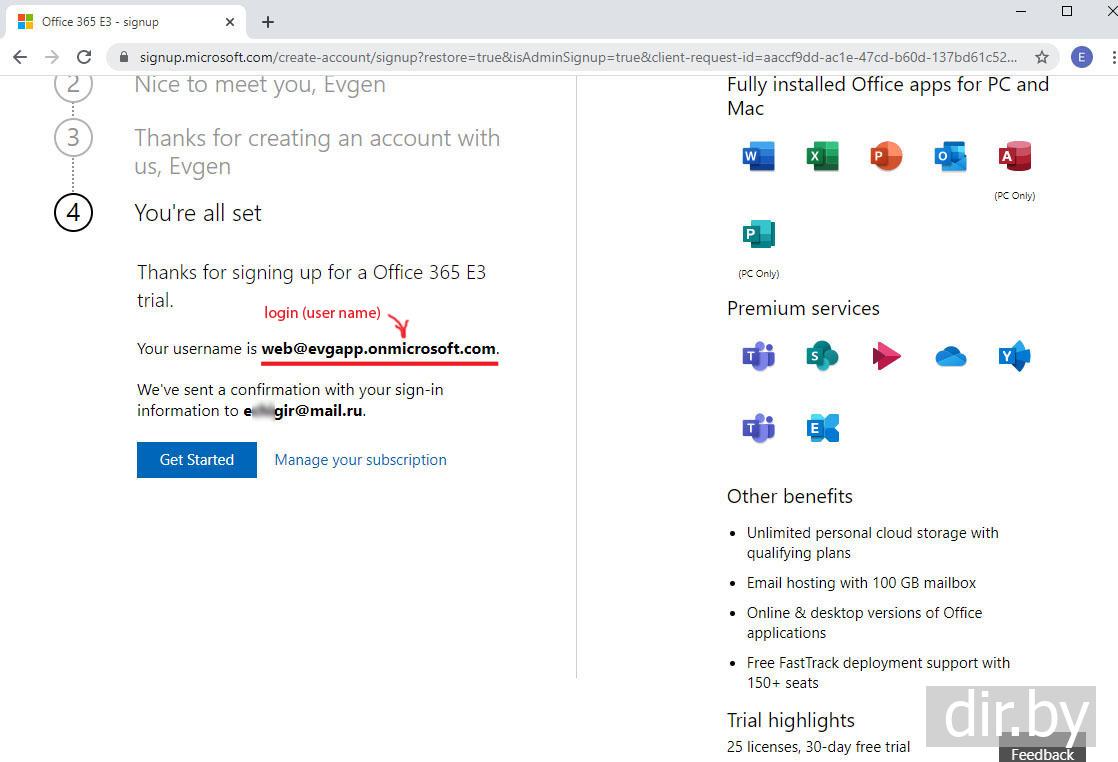
Task: Click the Fully installed Office apps heading
Action: 888,96
